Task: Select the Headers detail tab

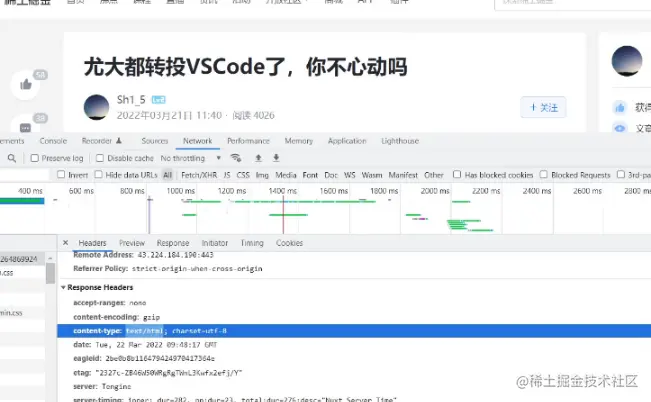Action: pyautogui.click(x=92, y=243)
